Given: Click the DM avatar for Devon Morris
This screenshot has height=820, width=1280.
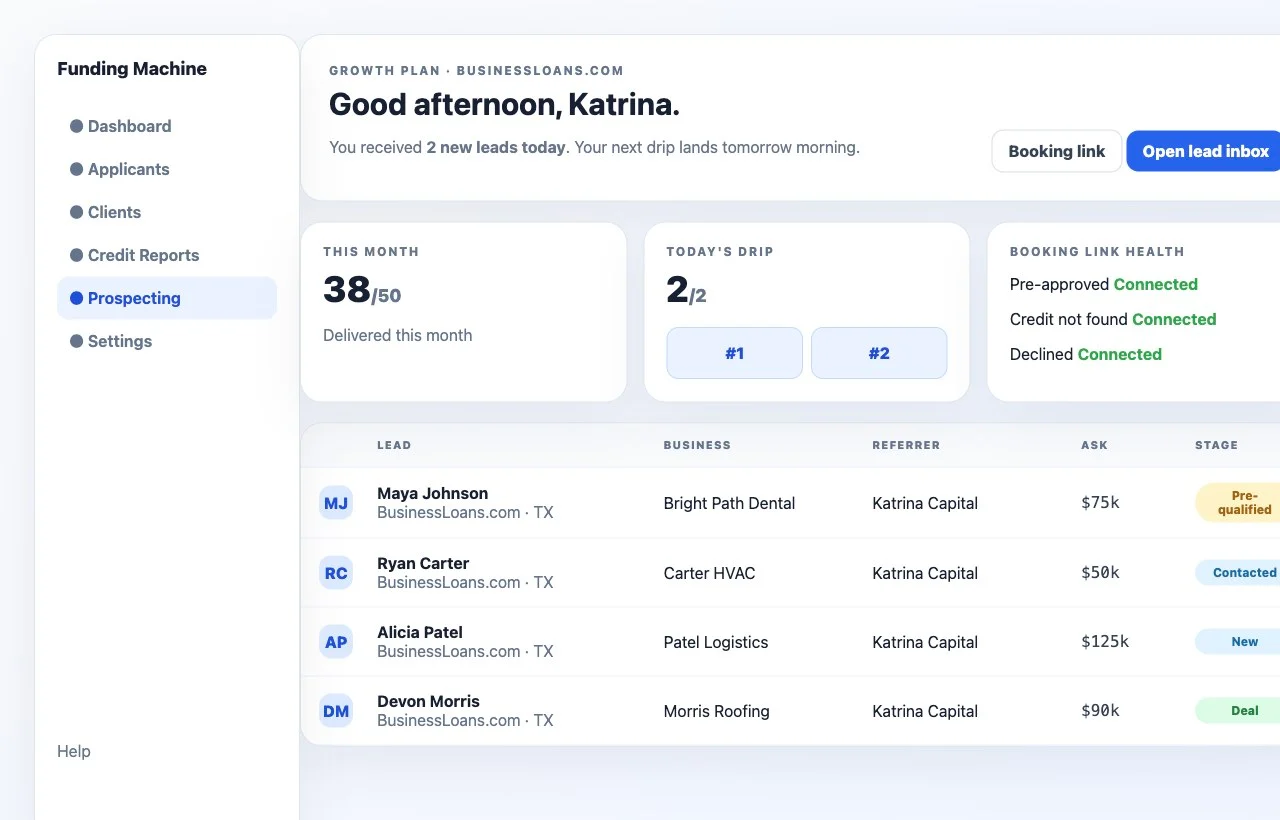Looking at the screenshot, I should [x=336, y=711].
